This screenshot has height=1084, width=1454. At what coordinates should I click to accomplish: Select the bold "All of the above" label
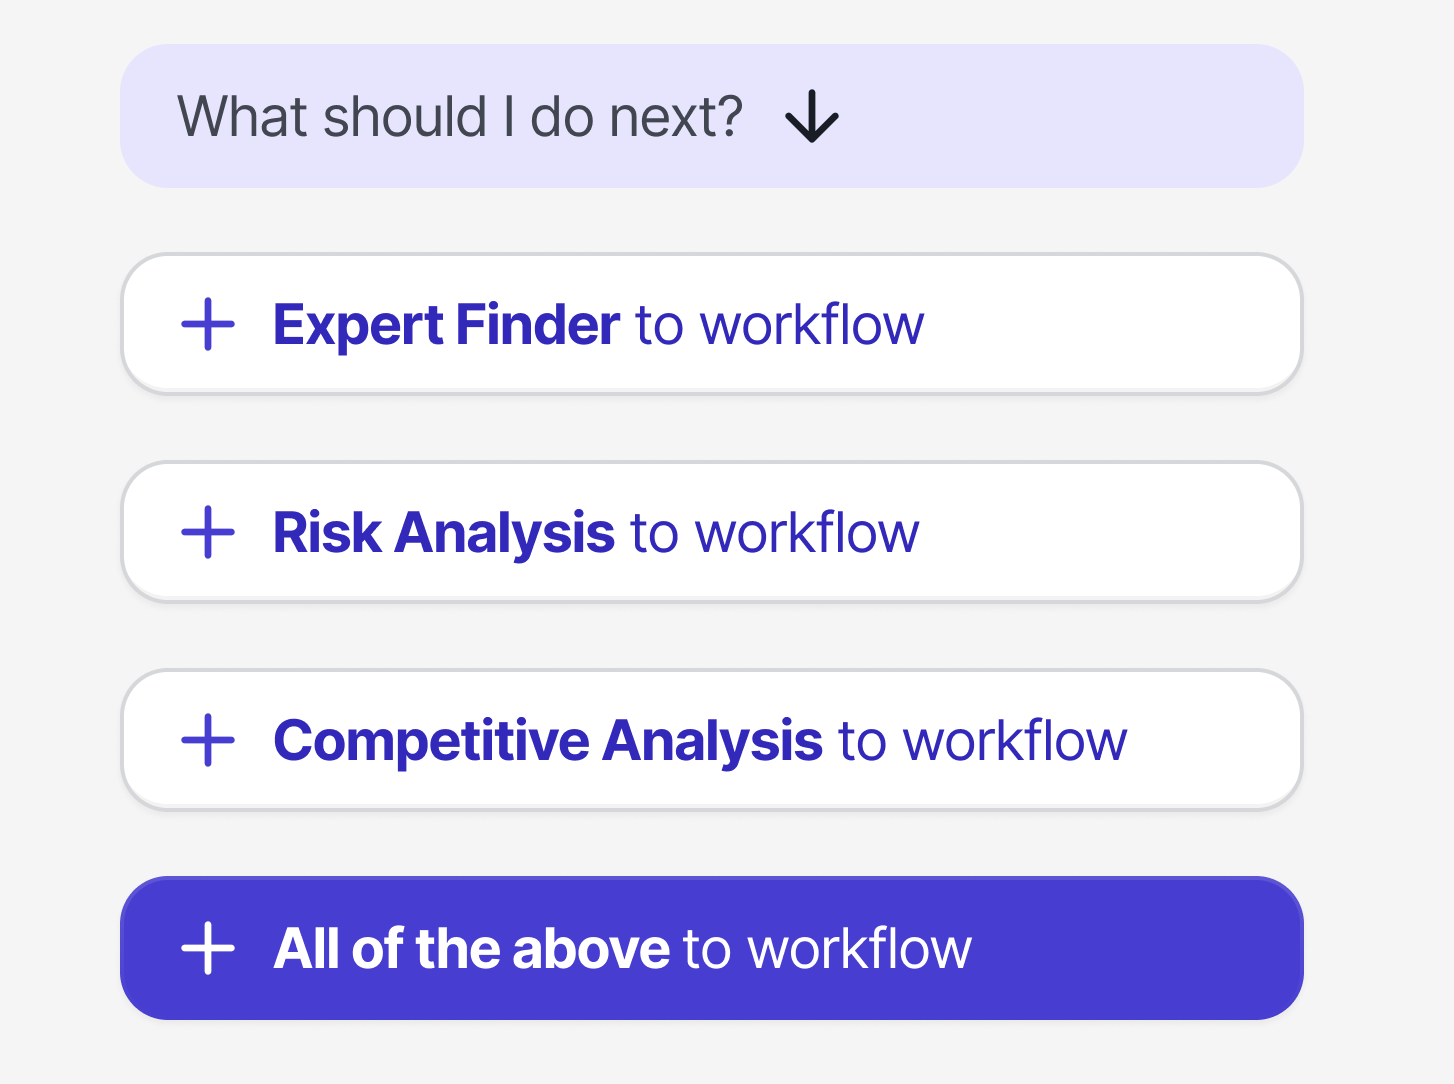471,948
